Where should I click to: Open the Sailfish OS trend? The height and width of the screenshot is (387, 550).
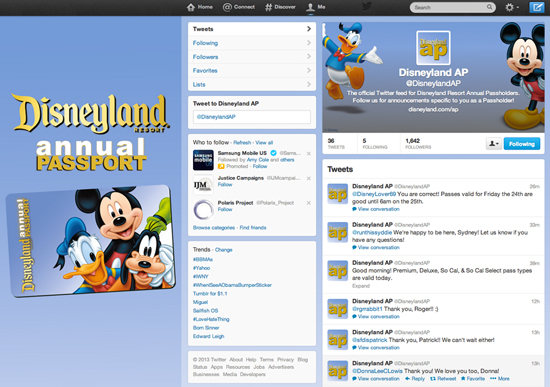coord(205,311)
